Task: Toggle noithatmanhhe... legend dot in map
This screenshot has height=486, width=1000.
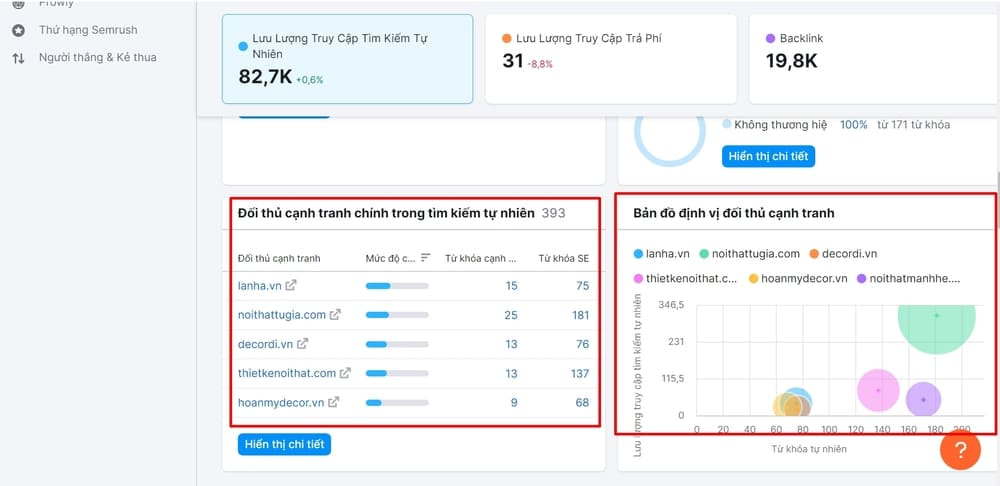Action: tap(862, 279)
